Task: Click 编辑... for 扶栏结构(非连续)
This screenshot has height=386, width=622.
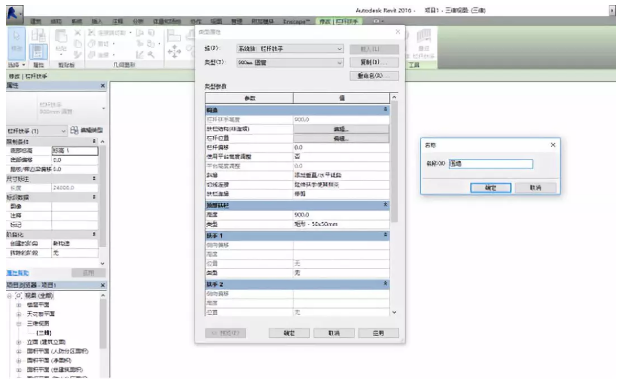Action: tap(341, 129)
